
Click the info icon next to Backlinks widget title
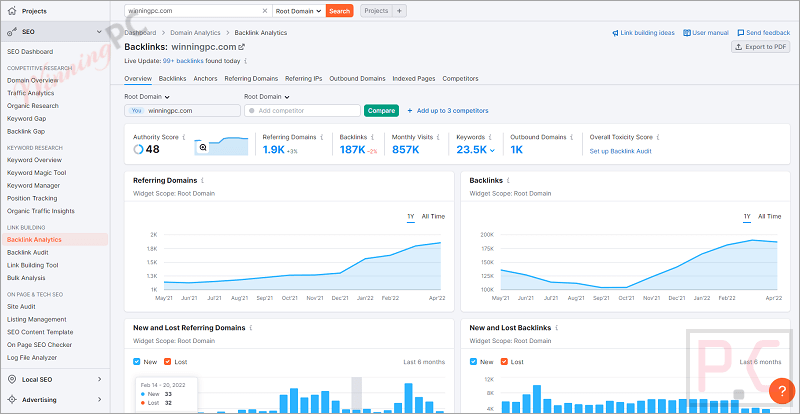pos(508,181)
